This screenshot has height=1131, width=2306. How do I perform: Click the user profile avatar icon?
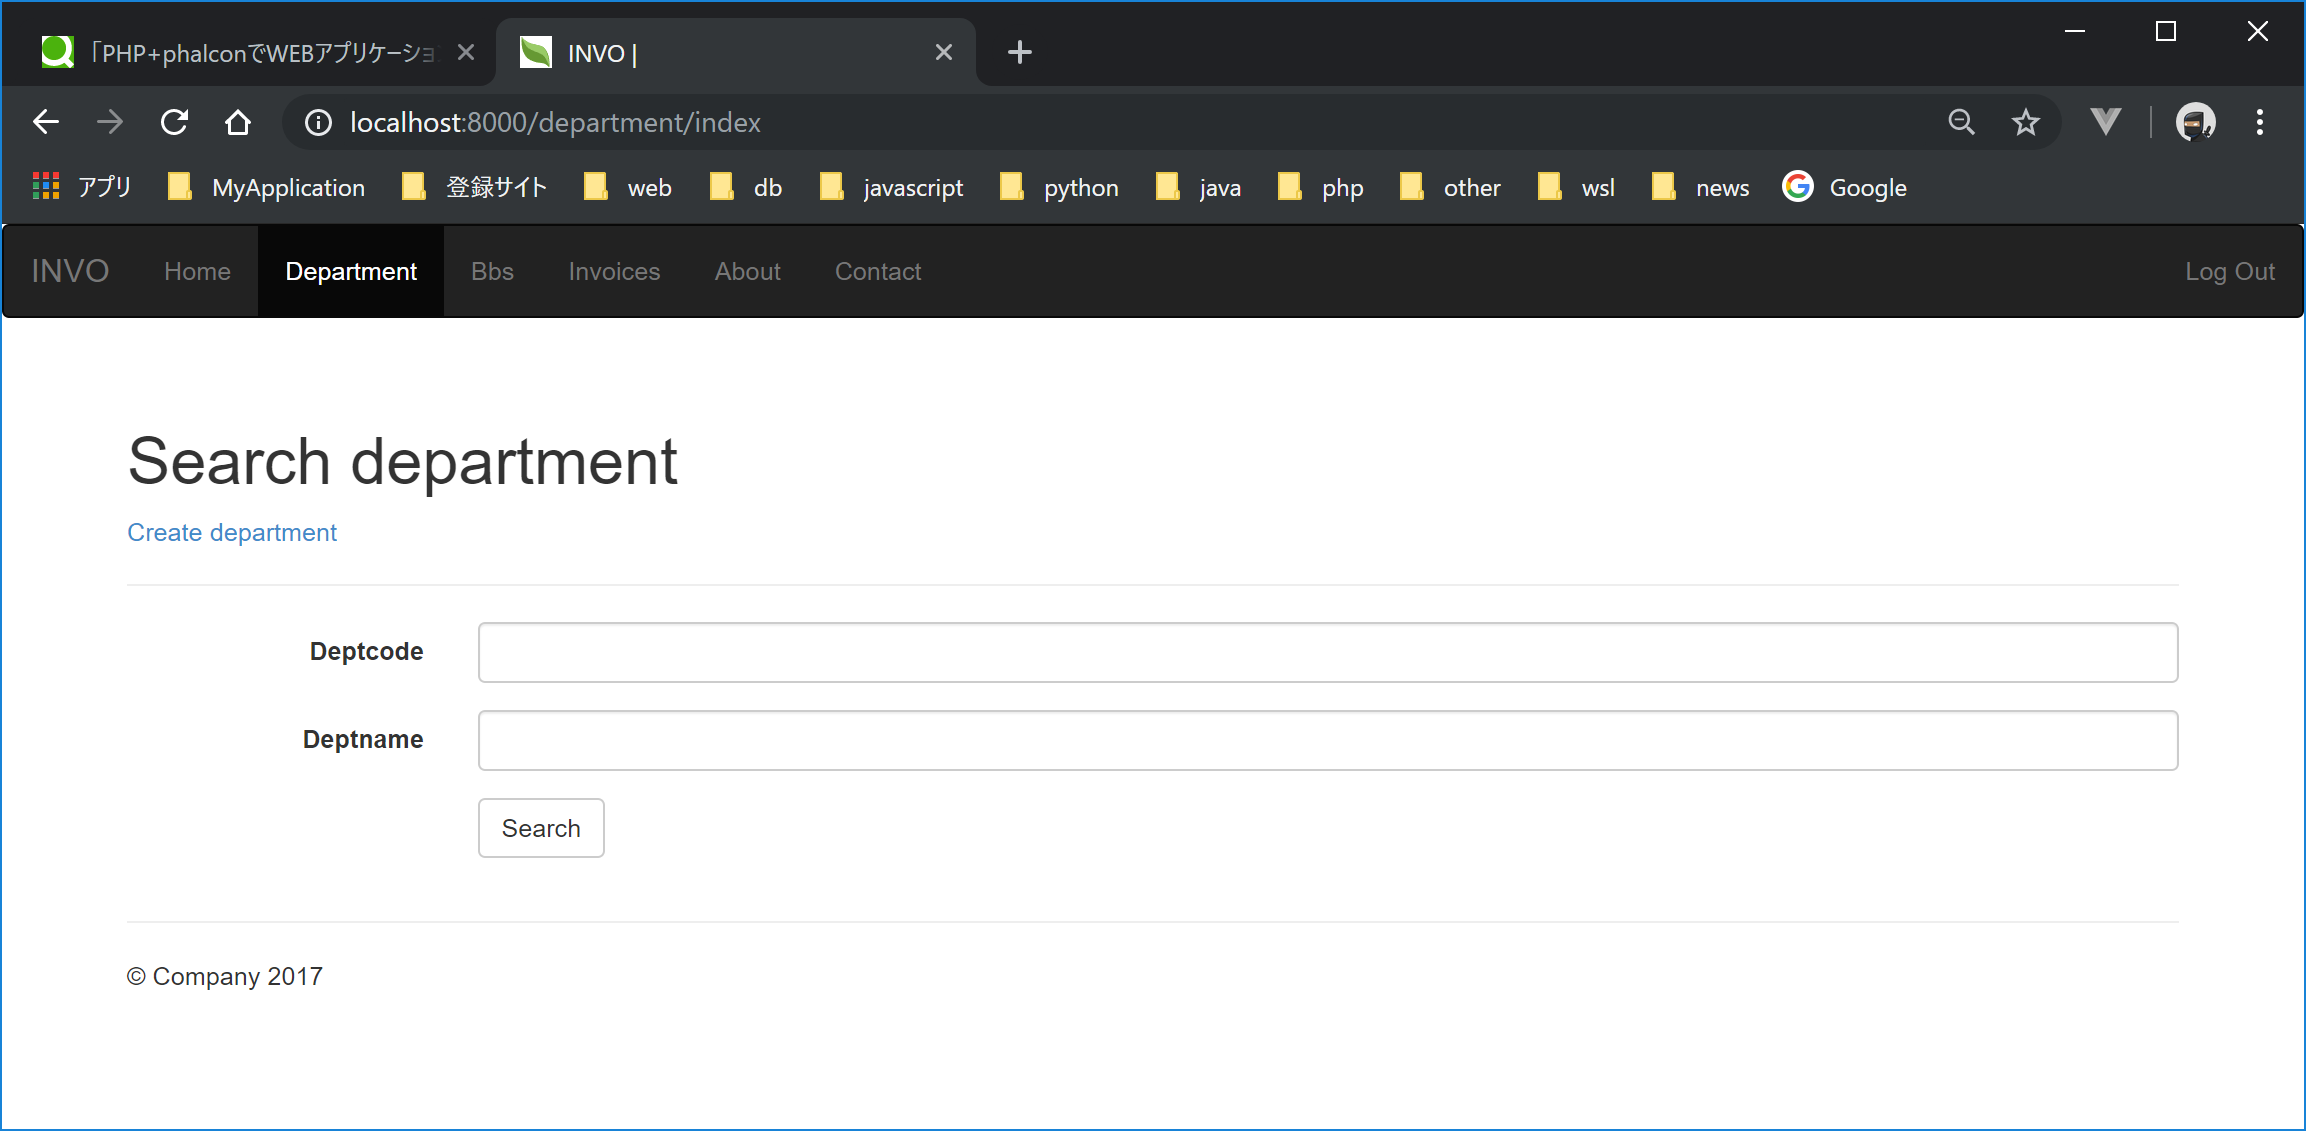click(2195, 122)
